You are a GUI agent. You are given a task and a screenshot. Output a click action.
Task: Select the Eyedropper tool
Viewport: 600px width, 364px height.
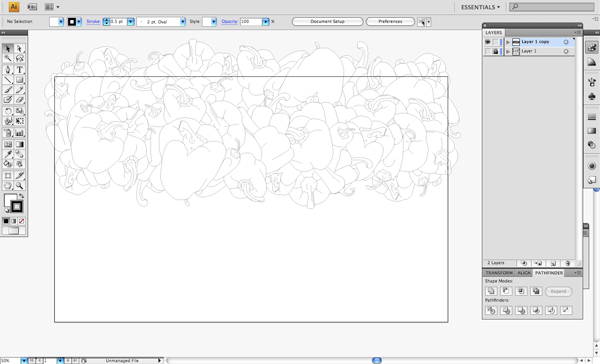click(8, 154)
